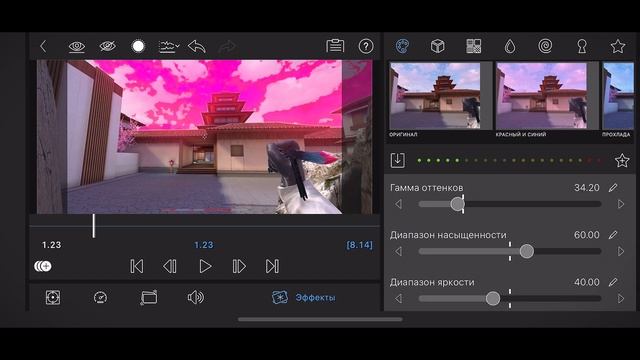Decrease Гамма оттенков with left arrow
This screenshot has width=640, height=360.
398,204
